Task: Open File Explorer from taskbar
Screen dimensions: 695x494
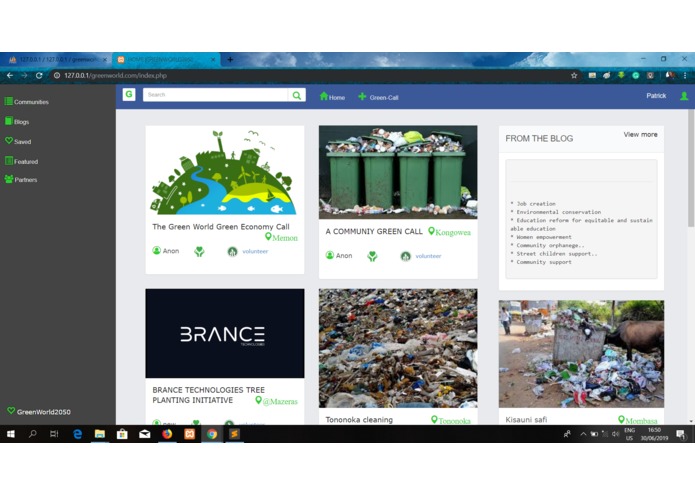Action: pyautogui.click(x=100, y=434)
